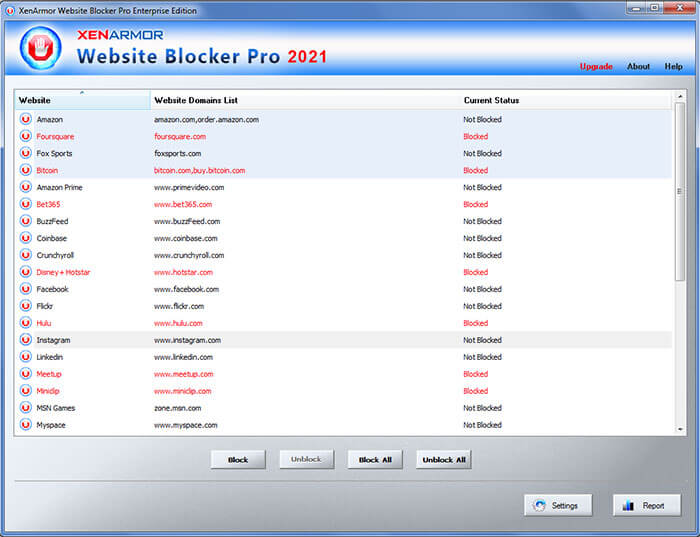Click the Disney + Hotstar row icon

(x=25, y=272)
